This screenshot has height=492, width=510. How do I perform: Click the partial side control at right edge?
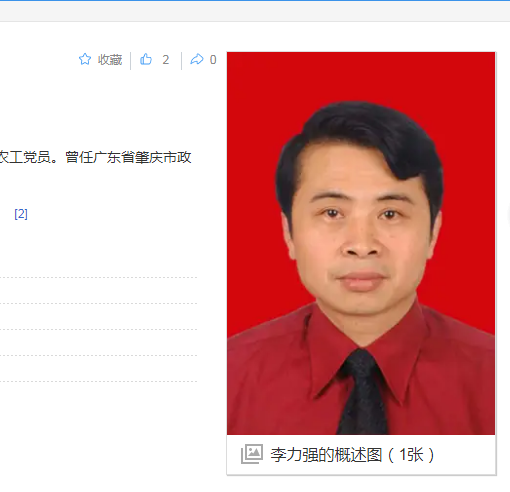[508, 216]
